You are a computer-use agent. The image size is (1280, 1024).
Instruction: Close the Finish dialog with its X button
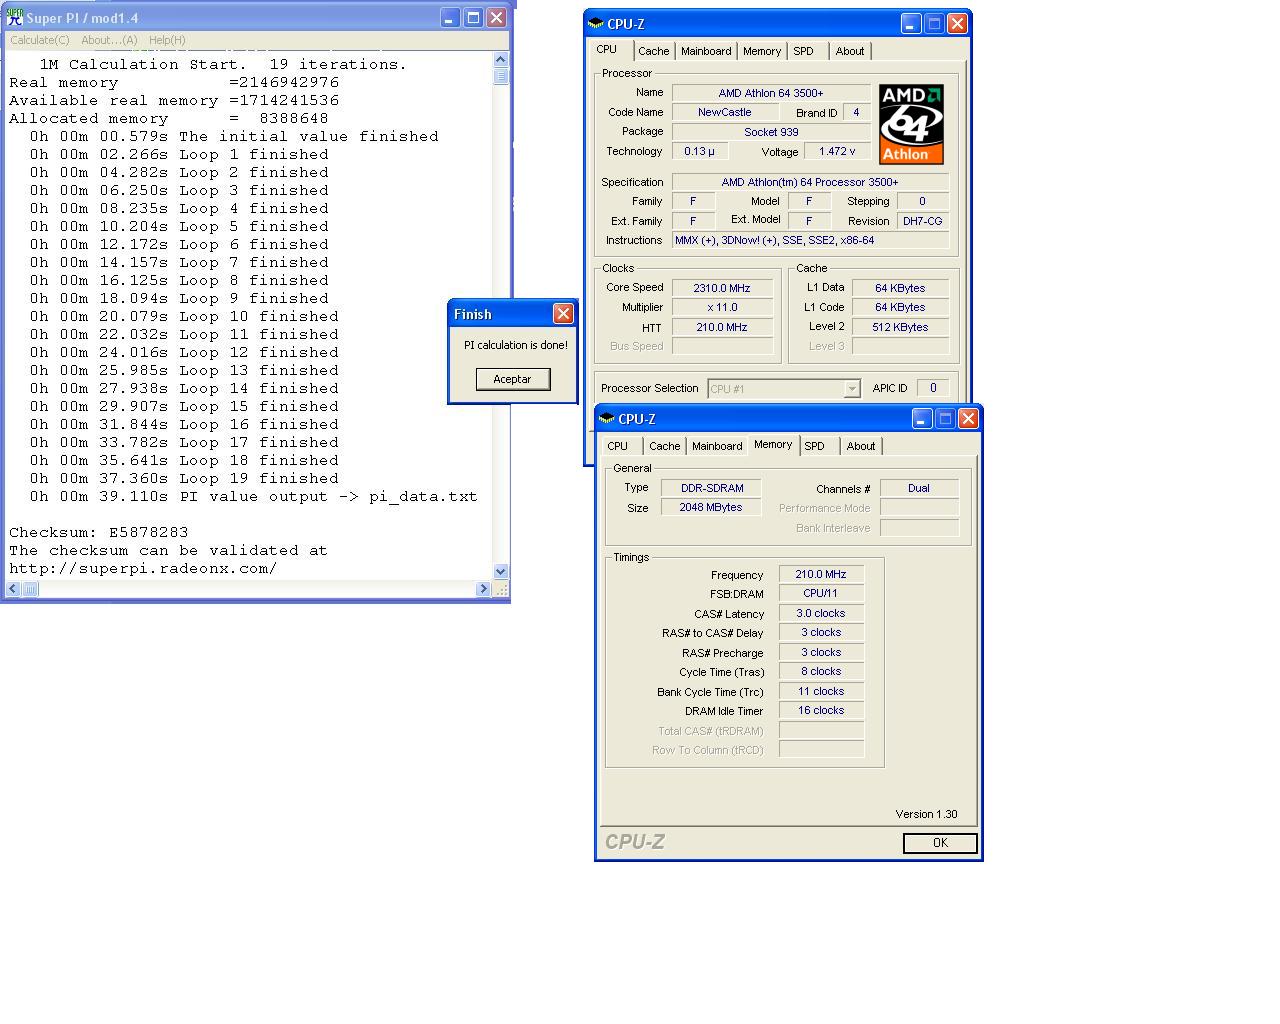(x=563, y=314)
